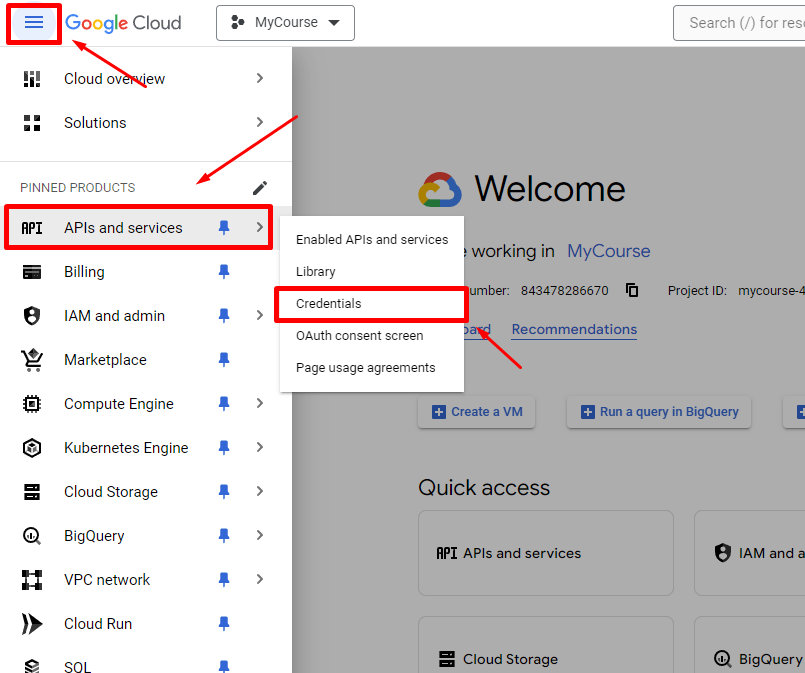The width and height of the screenshot is (805, 673).
Task: Unpin Cloud Run from pinned products
Action: [x=224, y=624]
